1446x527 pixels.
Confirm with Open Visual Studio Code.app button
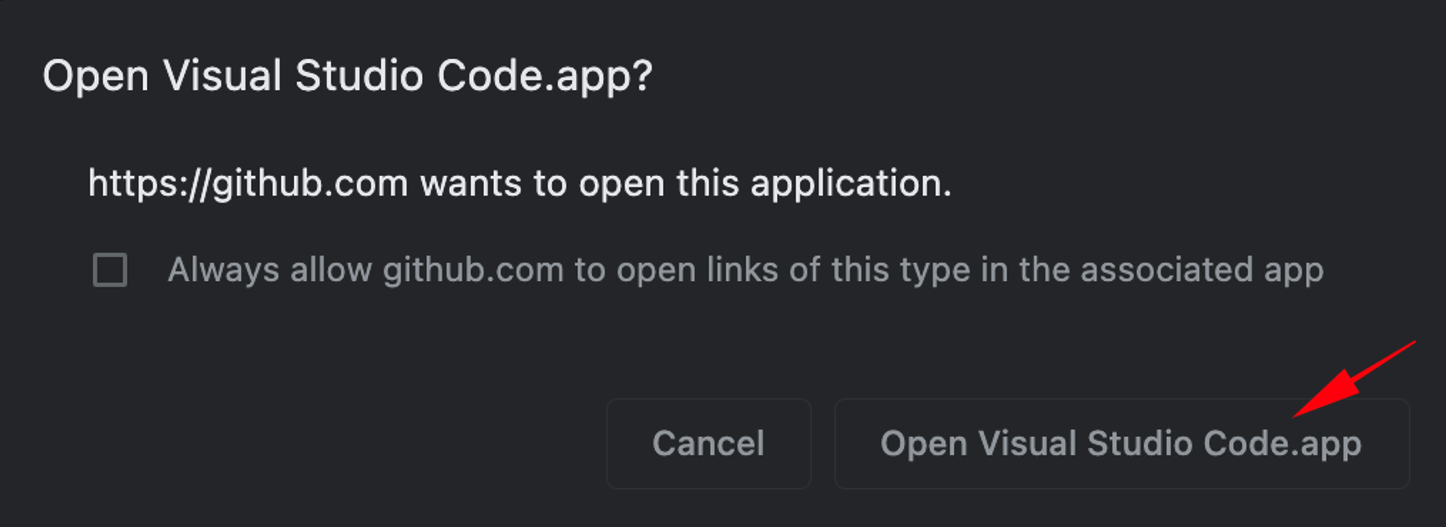click(x=1120, y=444)
